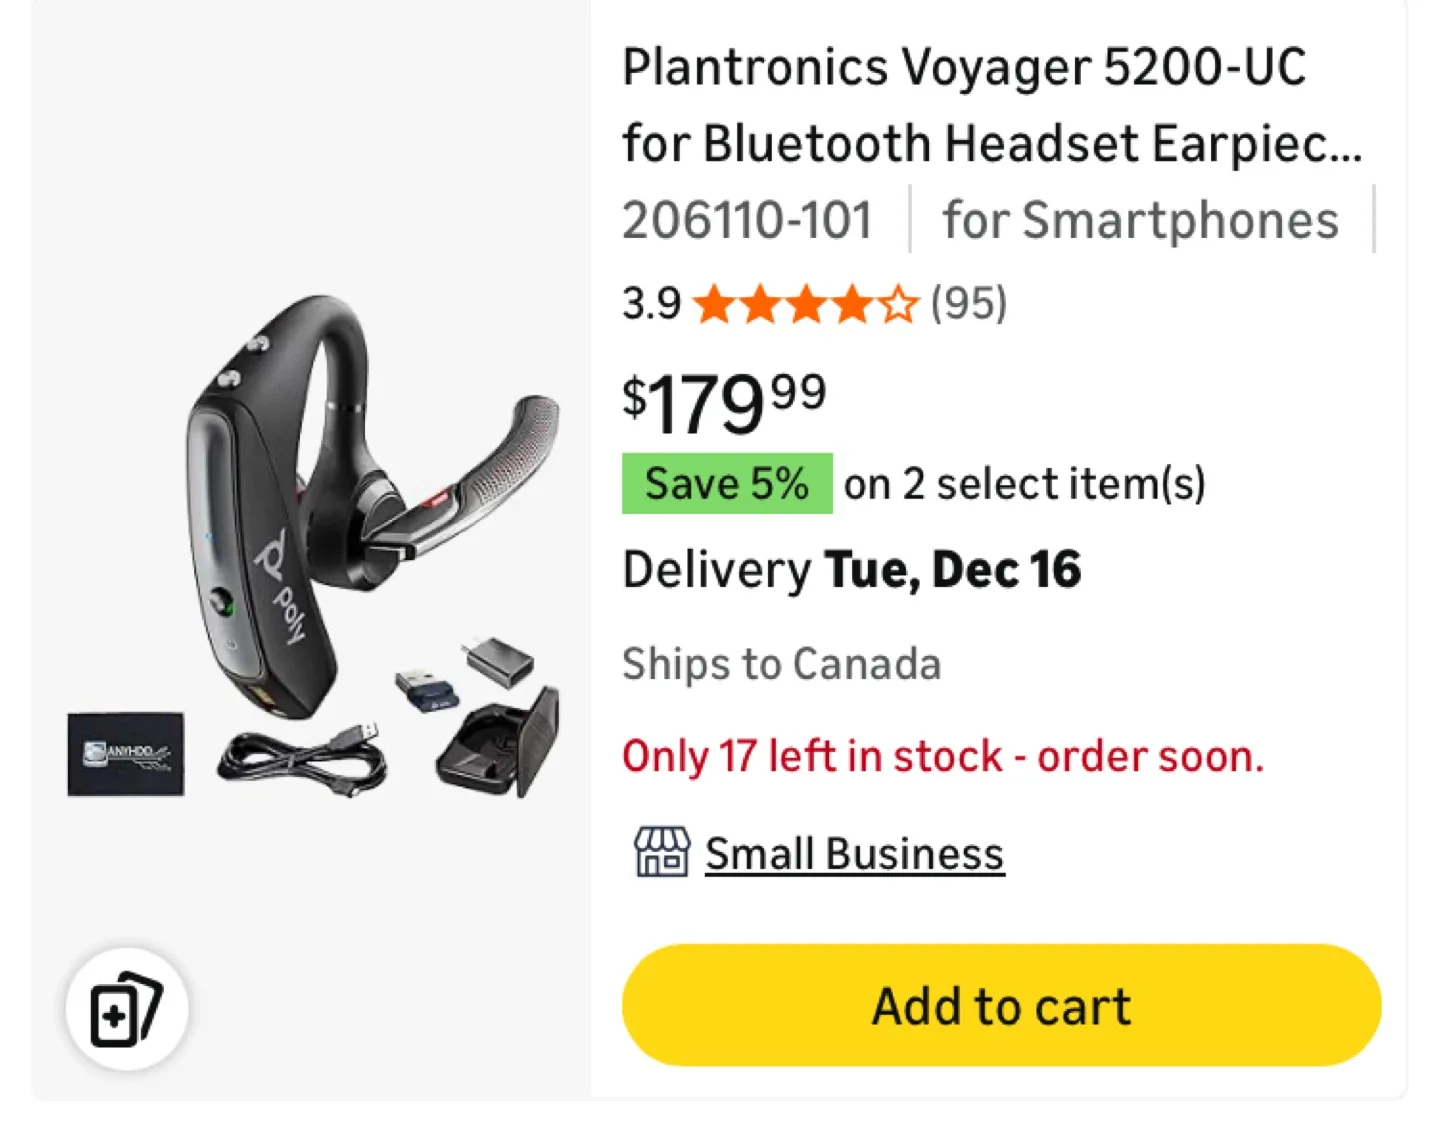
Task: Click the model number 206110-101
Action: (x=747, y=219)
